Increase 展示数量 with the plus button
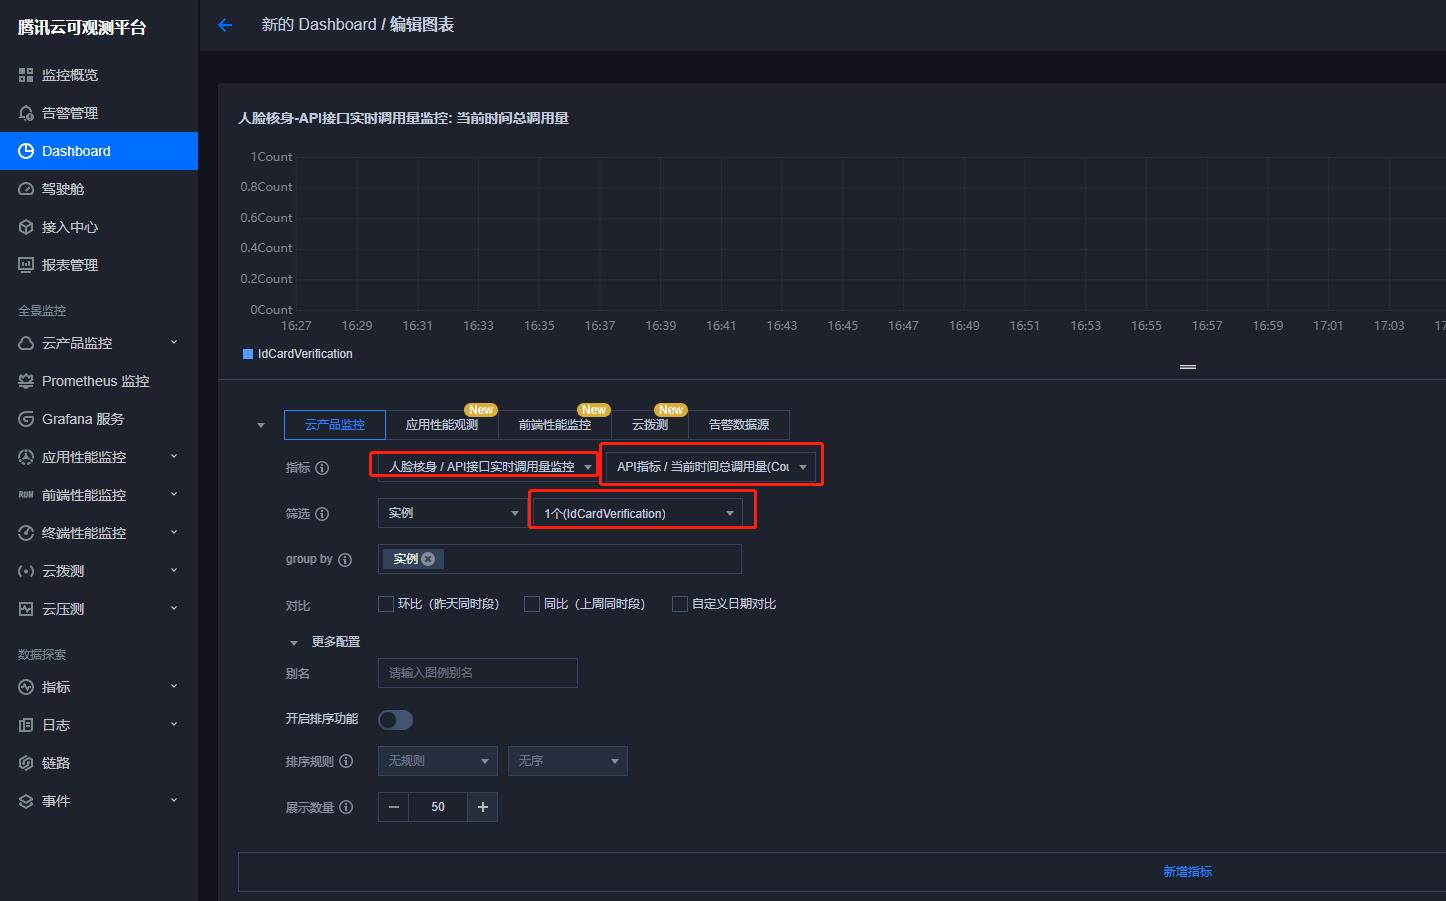The width and height of the screenshot is (1446, 901). (483, 807)
